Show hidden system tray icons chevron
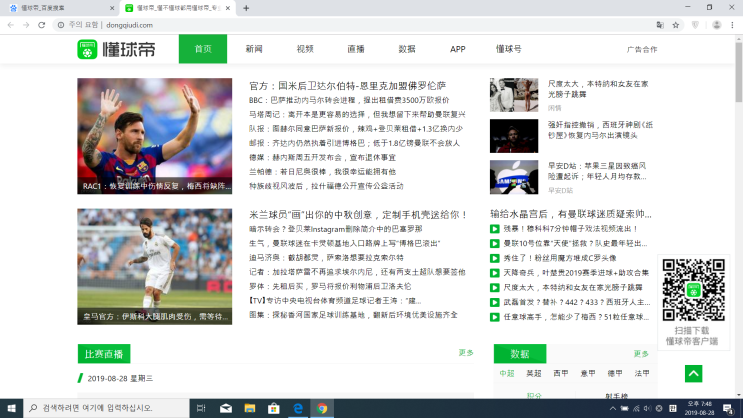 click(x=612, y=408)
